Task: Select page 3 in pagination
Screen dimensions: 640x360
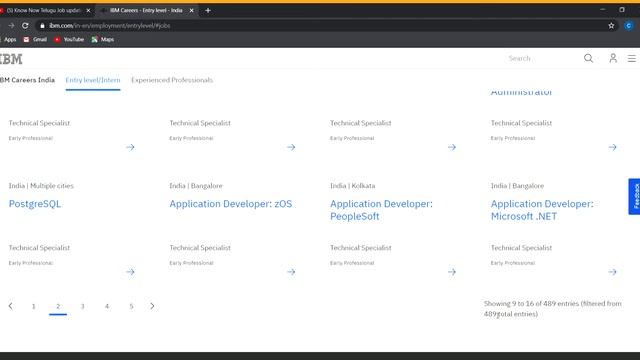Action: (x=82, y=307)
